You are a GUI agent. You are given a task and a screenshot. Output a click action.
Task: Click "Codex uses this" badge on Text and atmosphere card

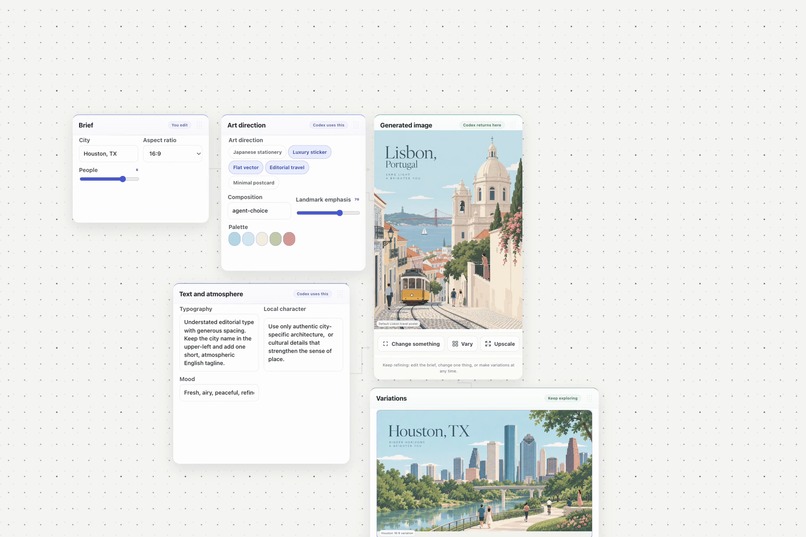click(313, 294)
